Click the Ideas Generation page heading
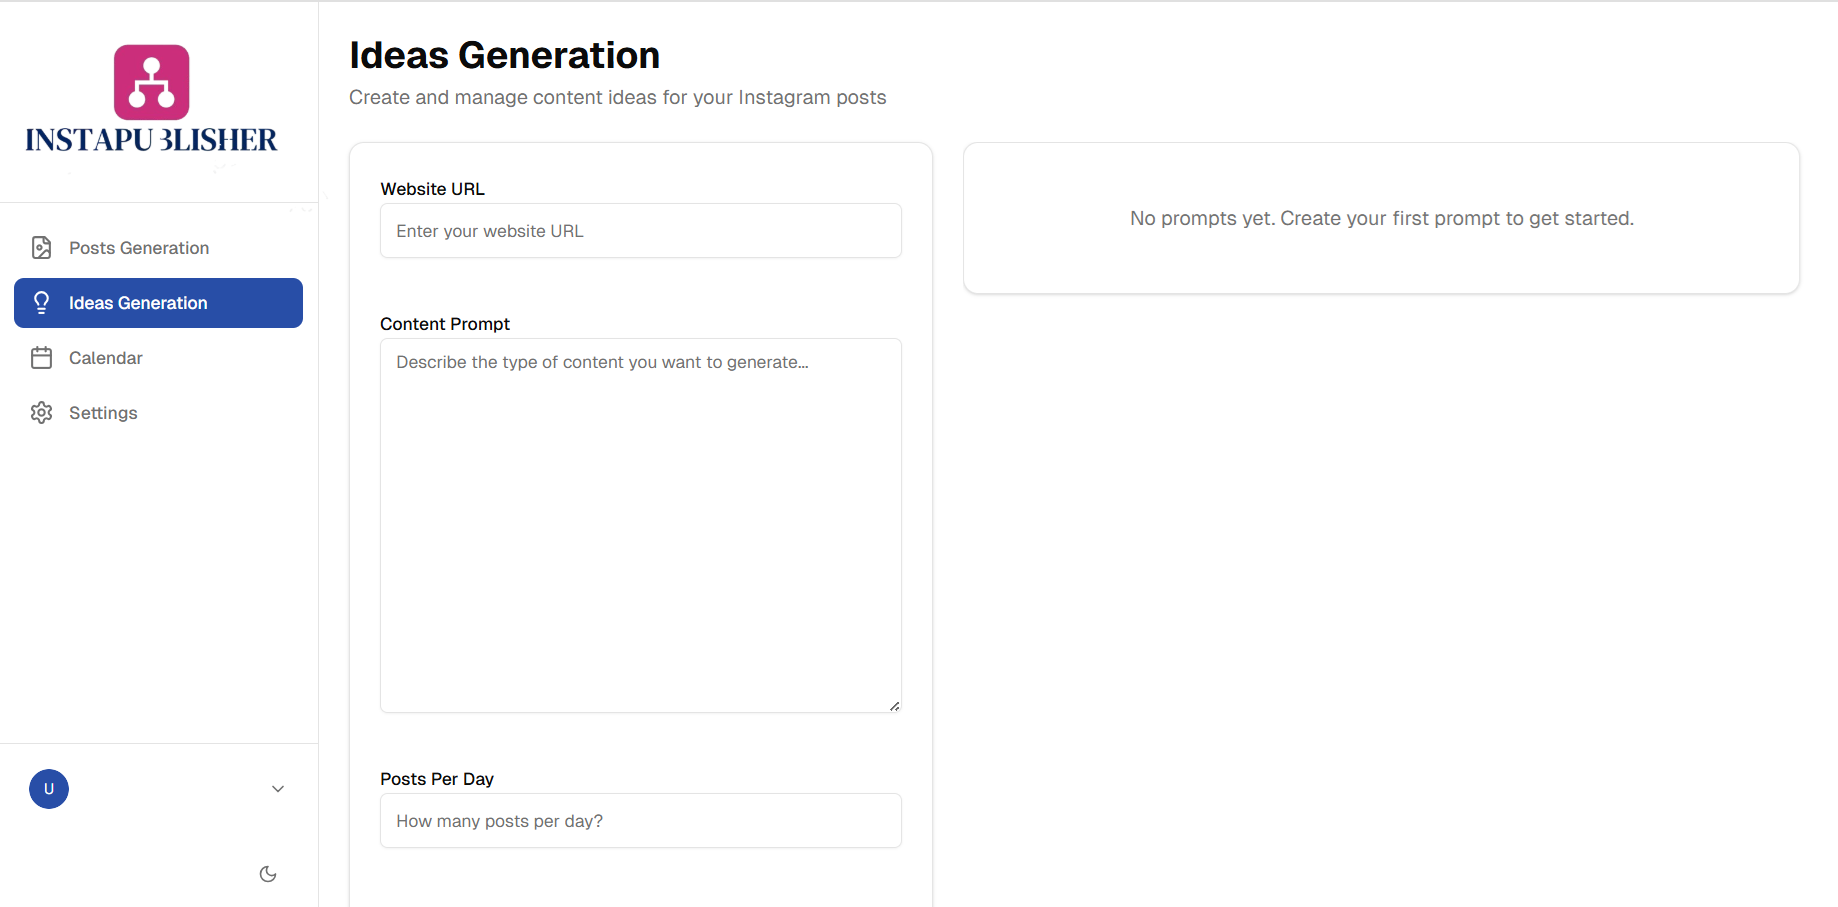This screenshot has height=907, width=1838. [504, 55]
